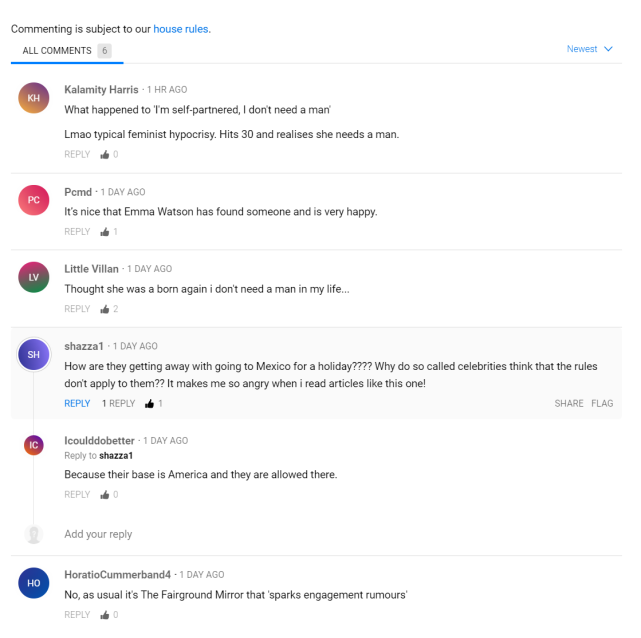Give shazza1's comment a thumbs-up

pyautogui.click(x=149, y=404)
